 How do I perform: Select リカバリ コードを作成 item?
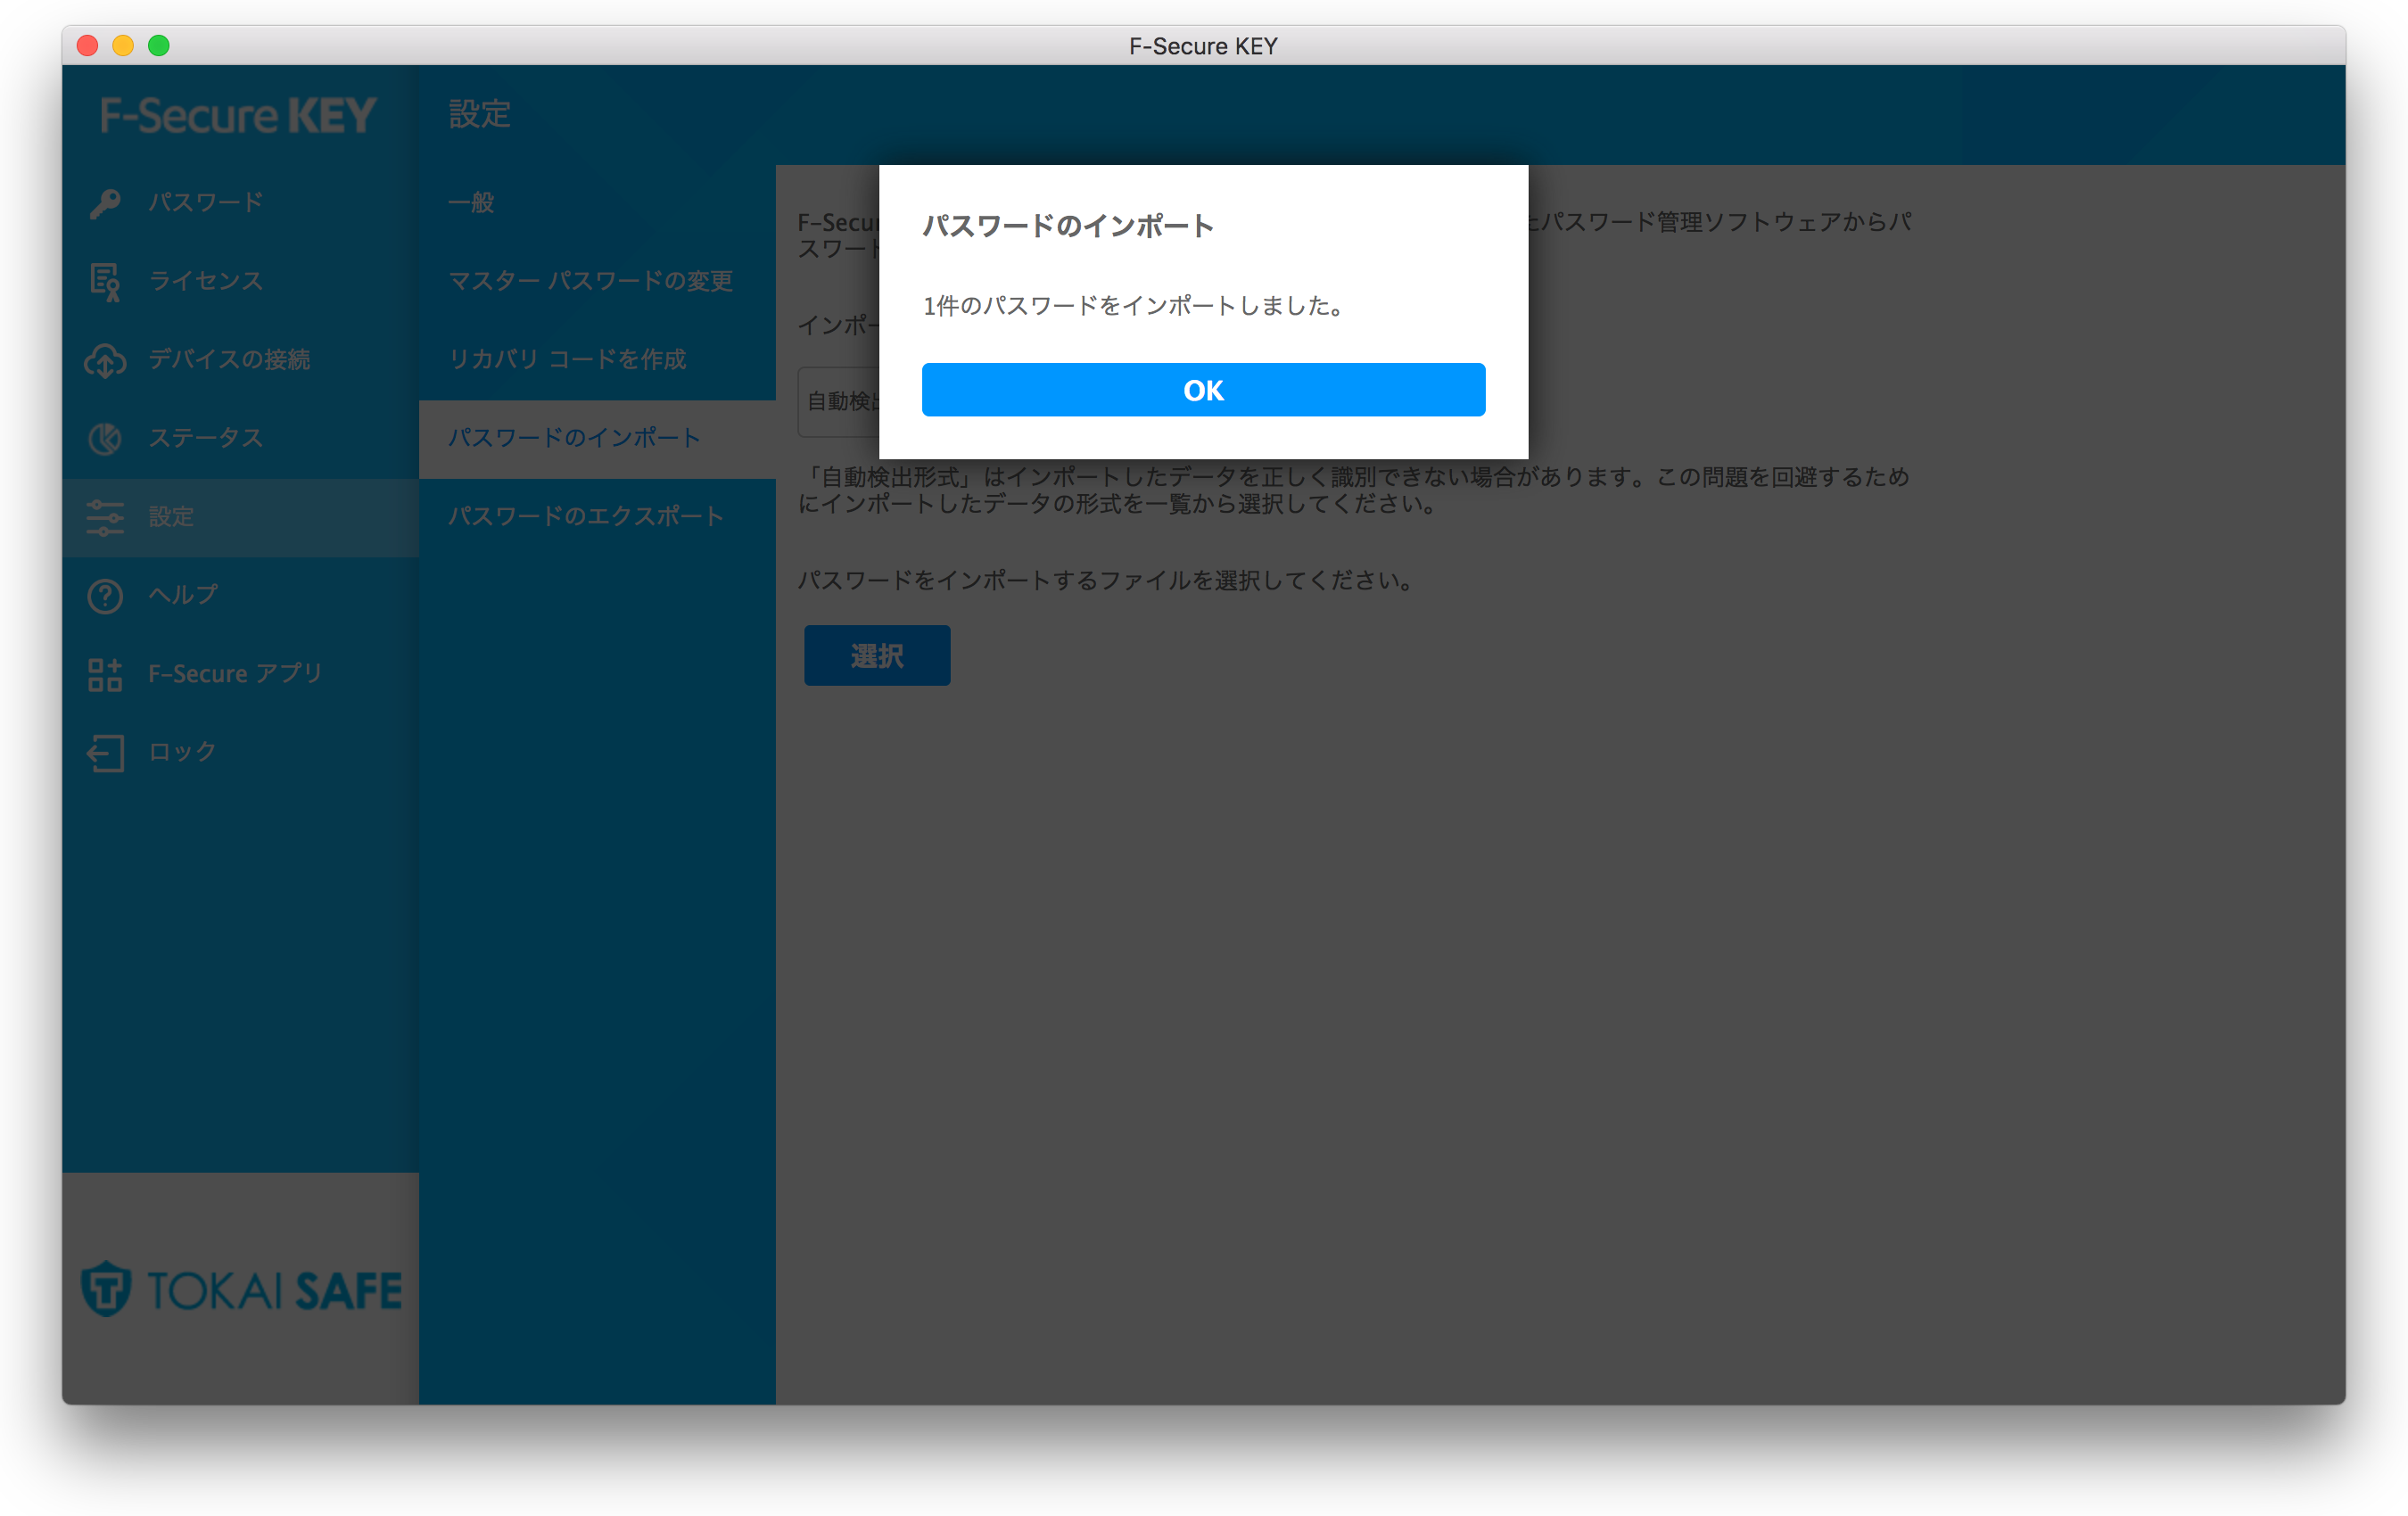tap(567, 360)
